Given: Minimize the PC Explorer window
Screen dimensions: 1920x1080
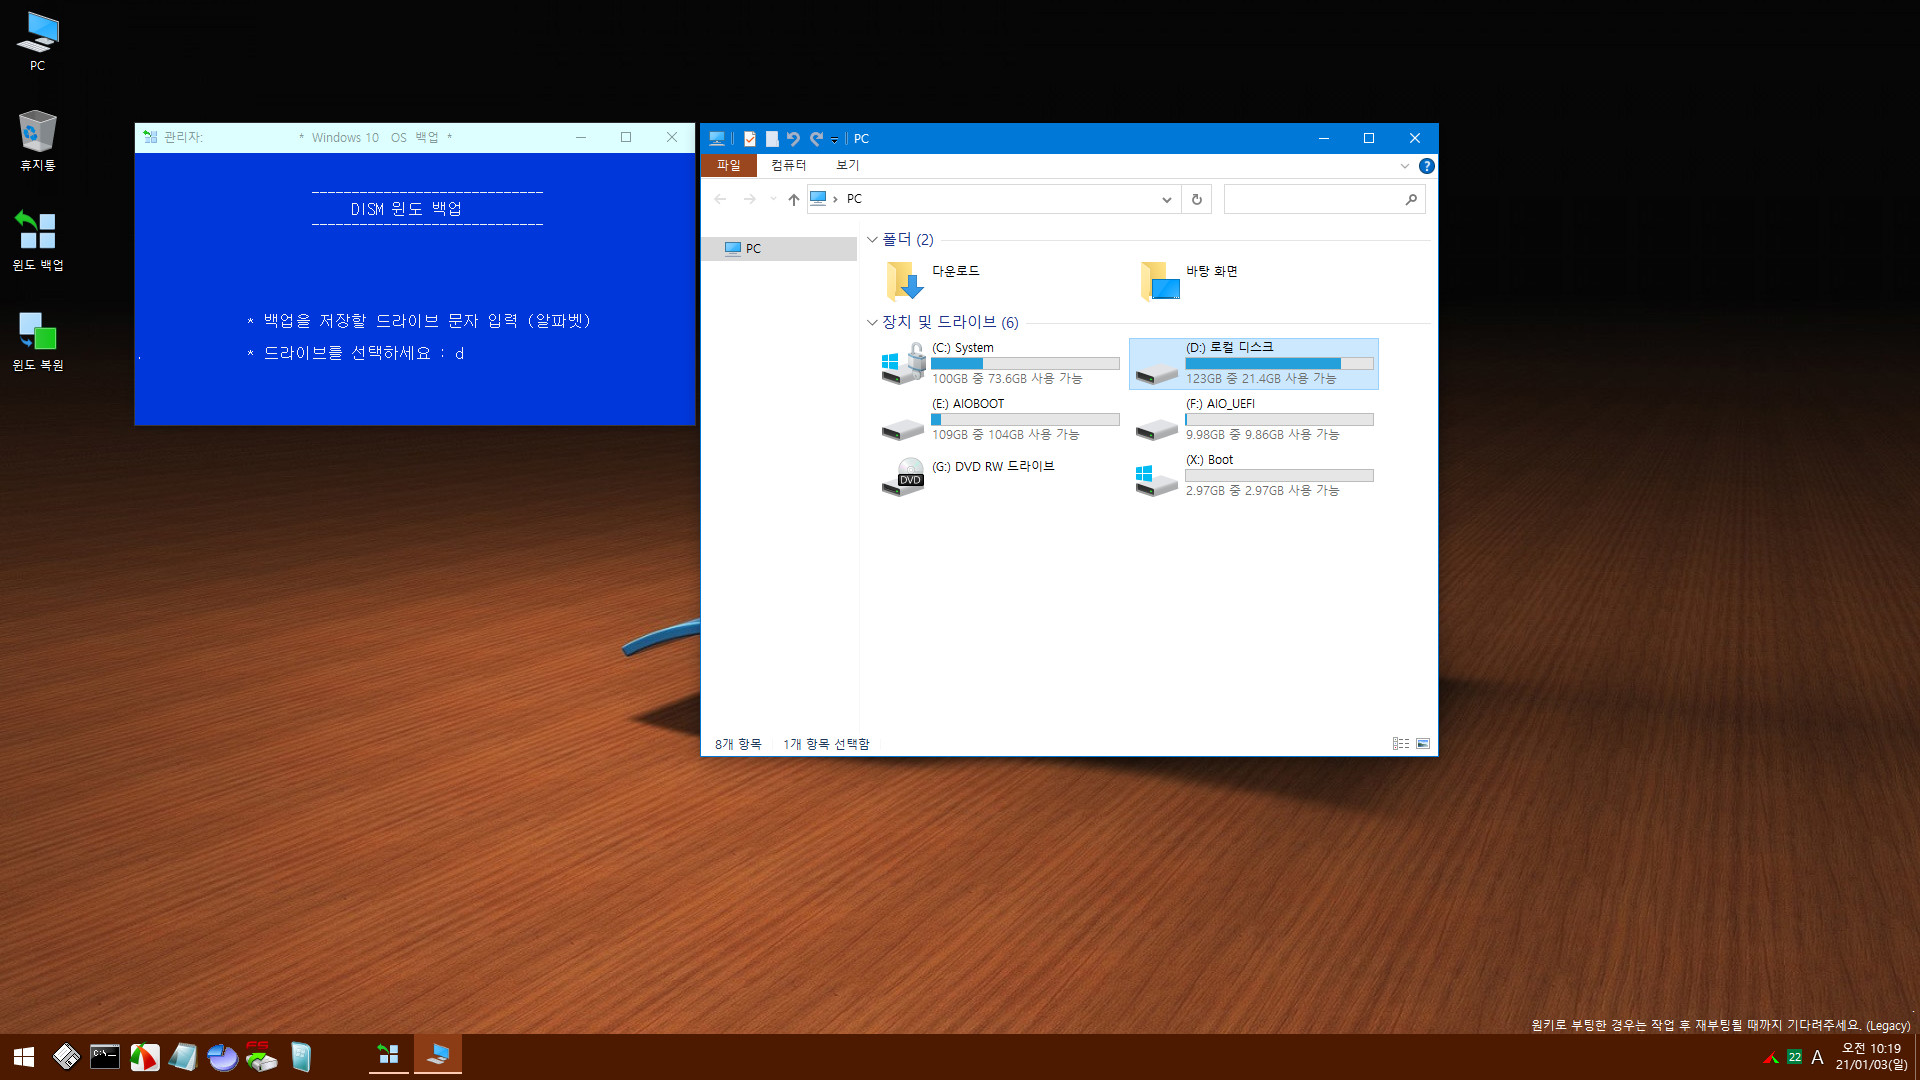Looking at the screenshot, I should pos(1323,138).
